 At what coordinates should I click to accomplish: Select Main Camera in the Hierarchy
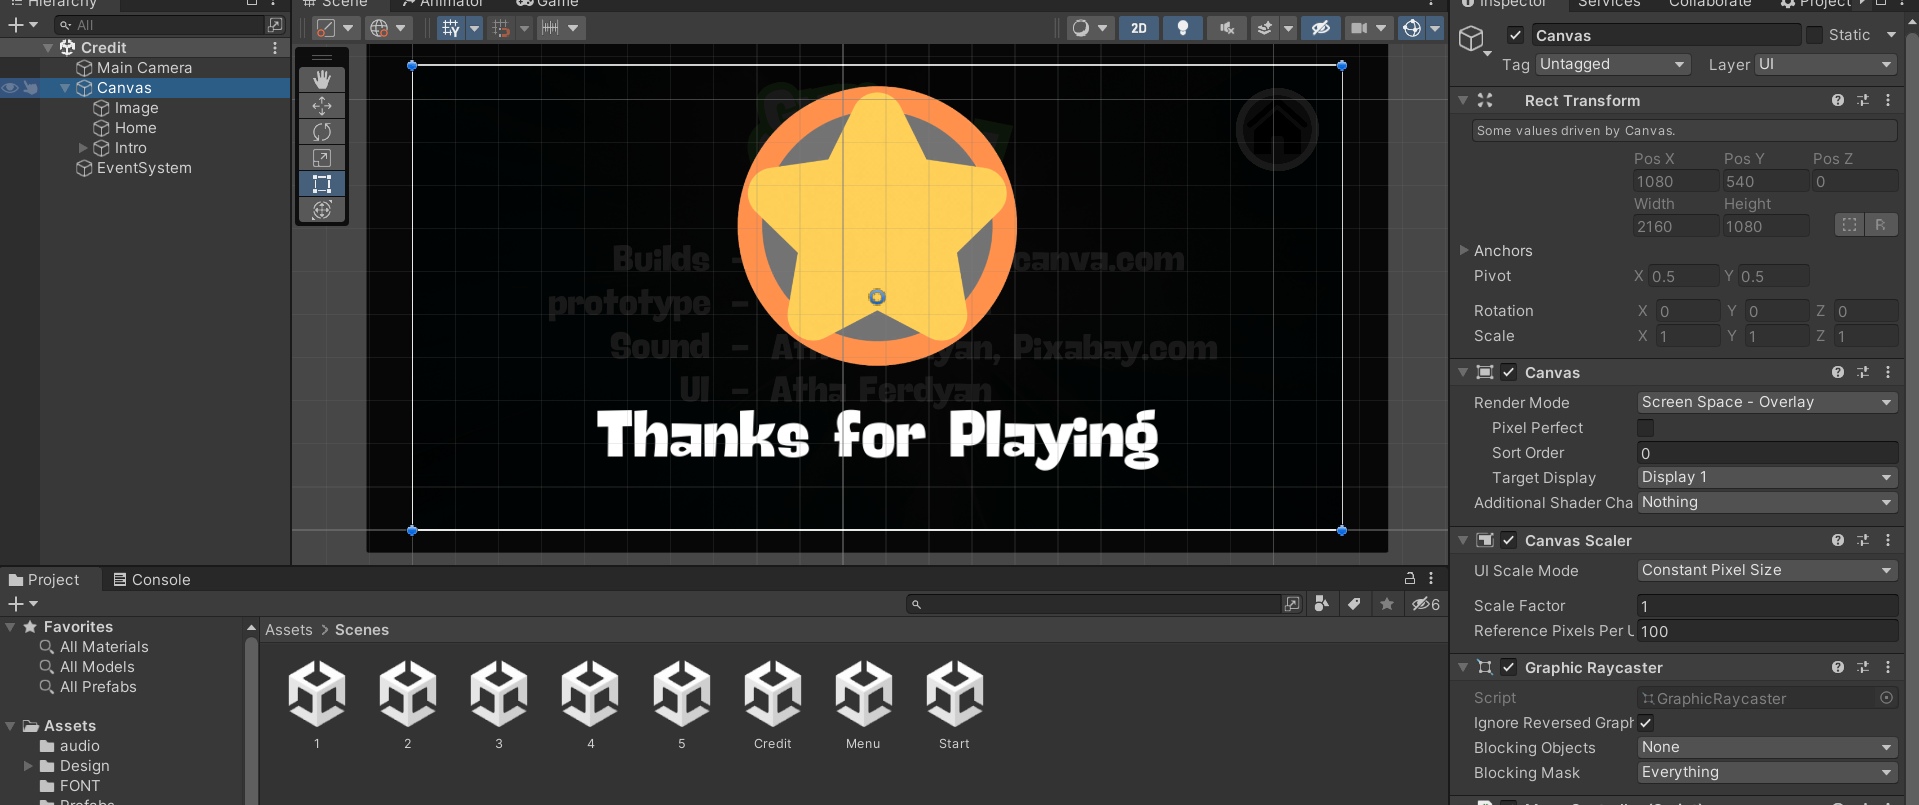[144, 68]
